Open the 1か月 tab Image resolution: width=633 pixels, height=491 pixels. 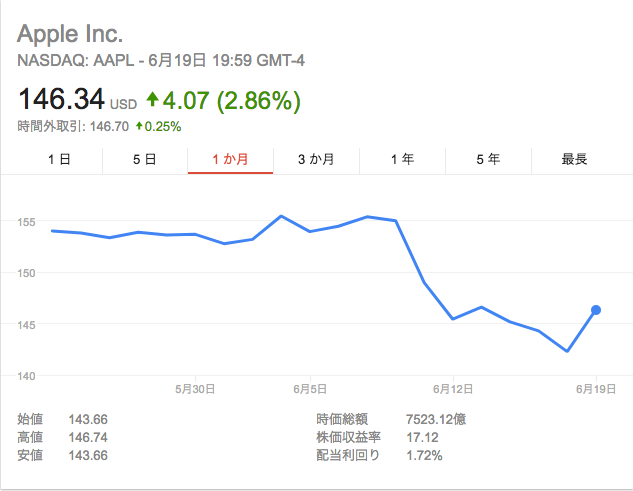pyautogui.click(x=231, y=159)
